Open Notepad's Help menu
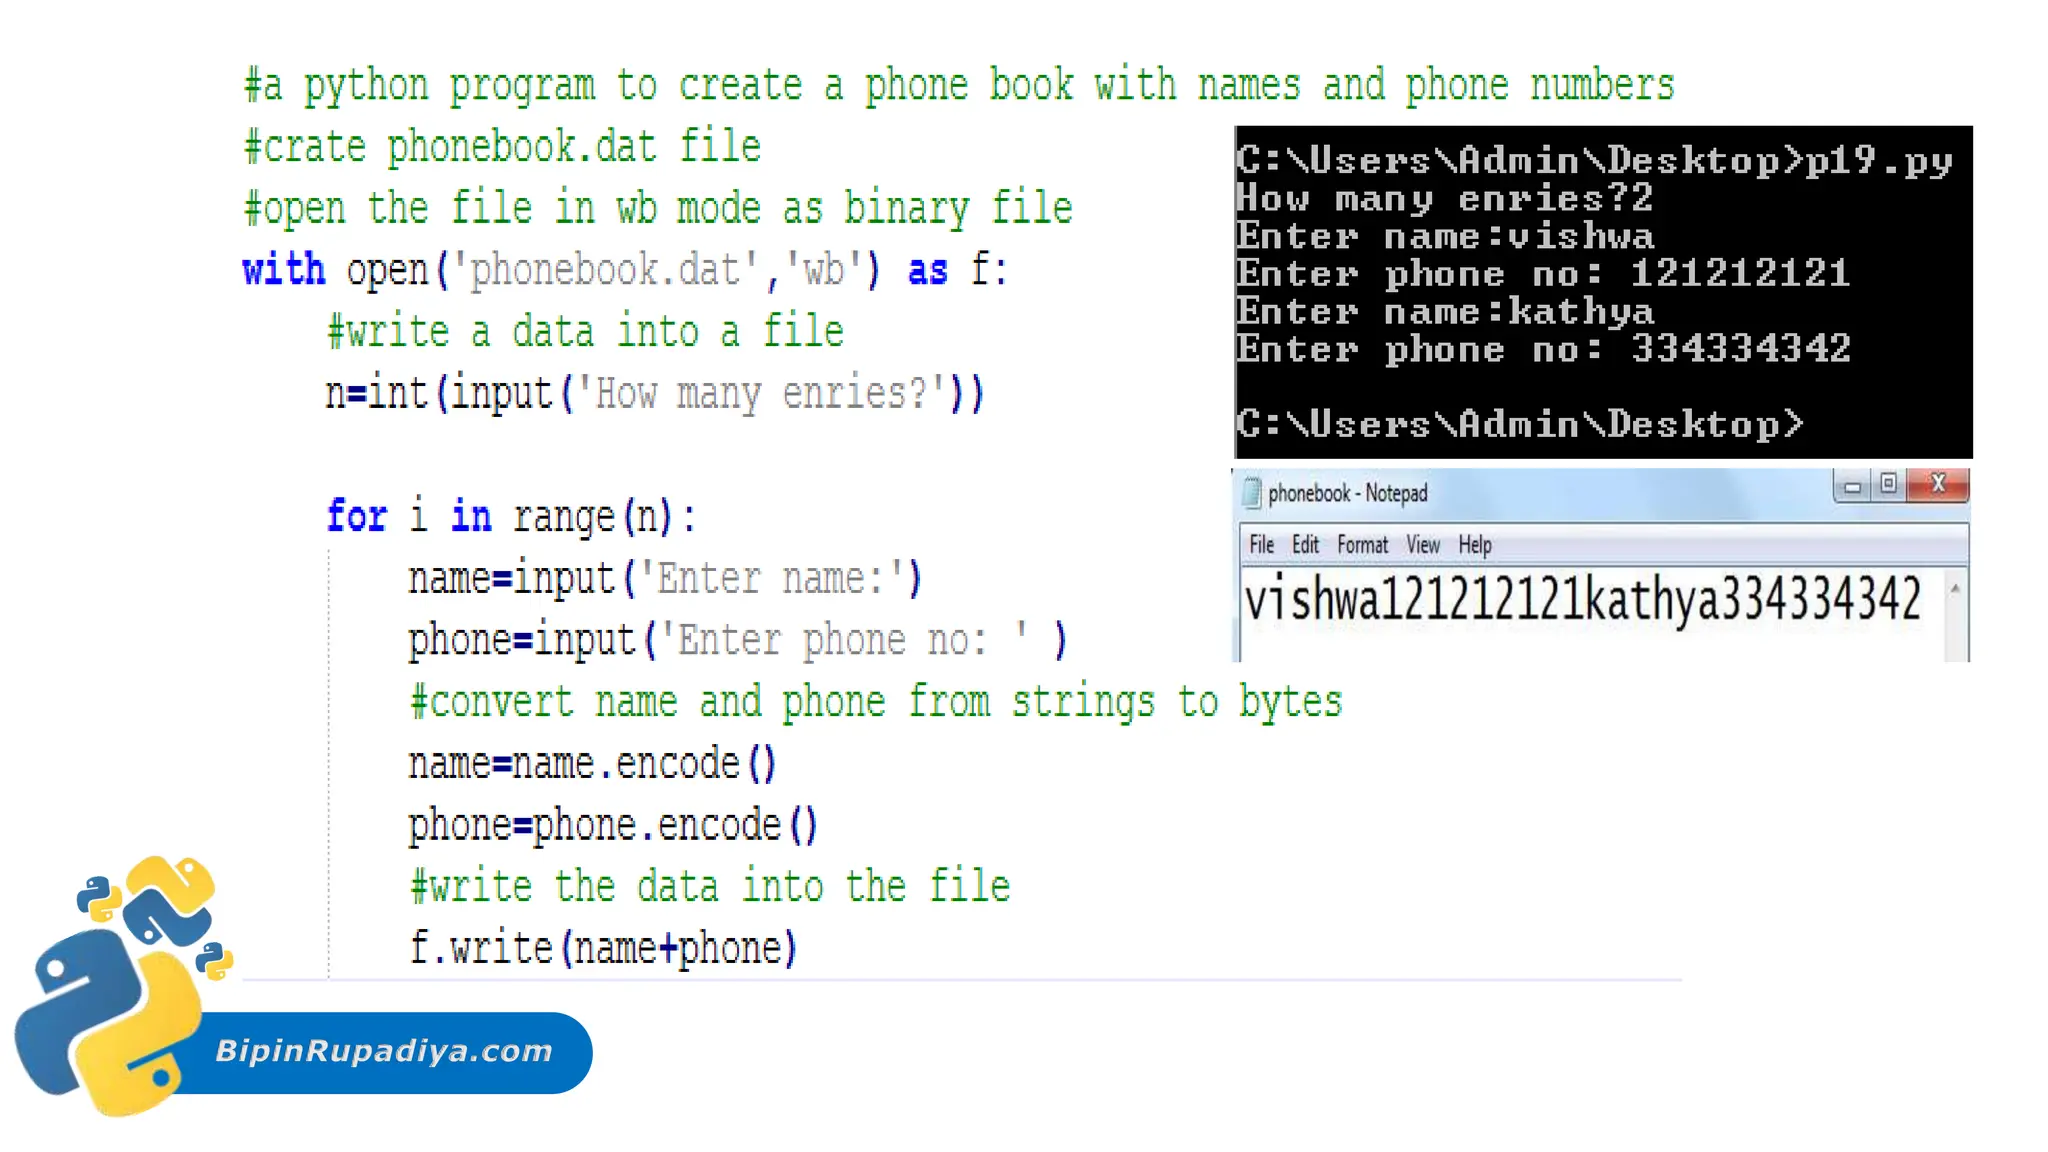 pos(1474,545)
